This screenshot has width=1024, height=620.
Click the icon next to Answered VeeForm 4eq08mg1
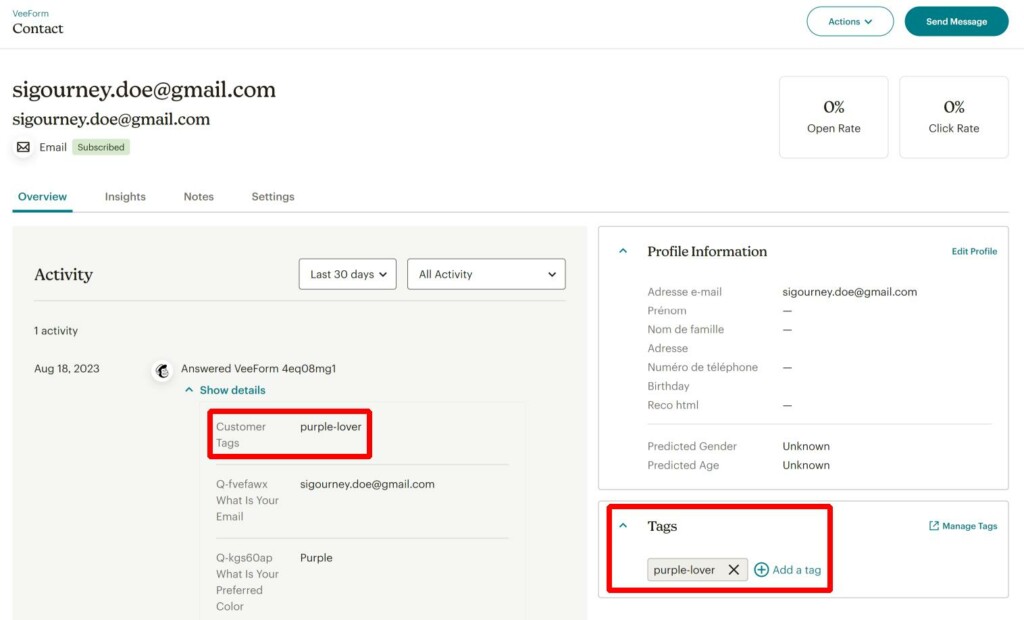coord(161,371)
